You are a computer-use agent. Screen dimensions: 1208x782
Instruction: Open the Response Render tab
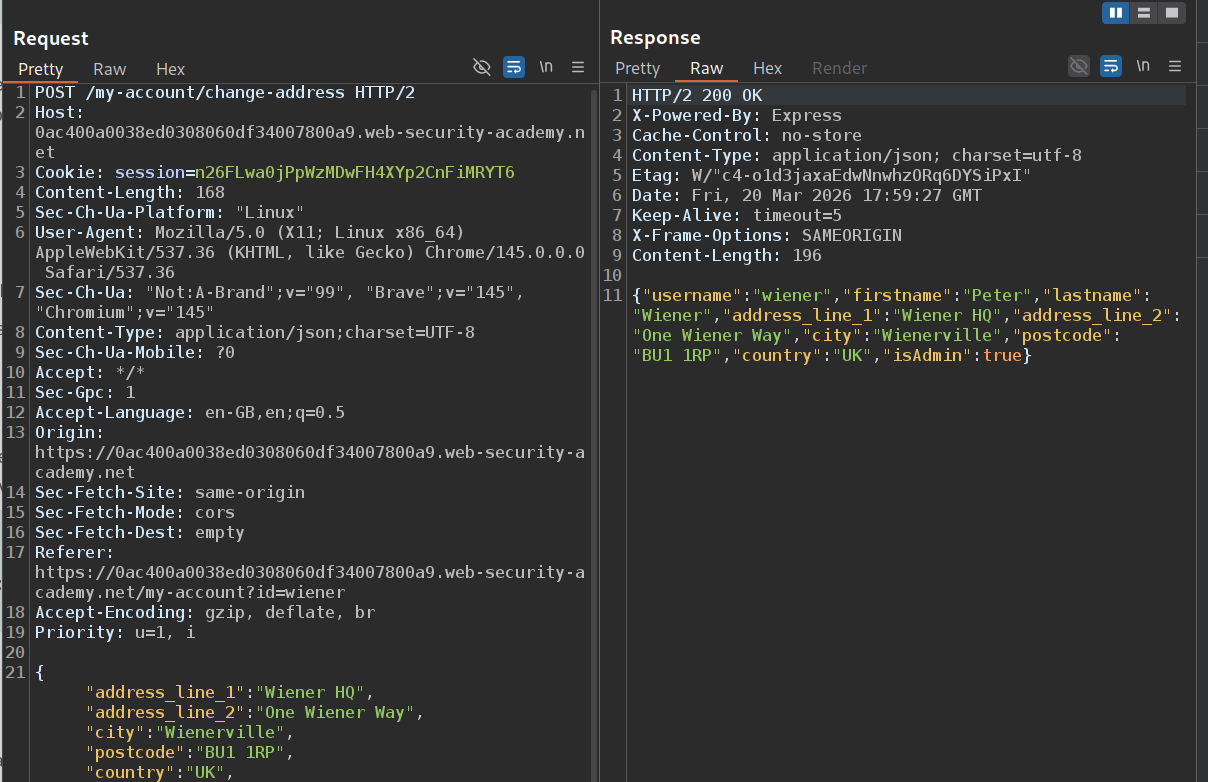(839, 68)
